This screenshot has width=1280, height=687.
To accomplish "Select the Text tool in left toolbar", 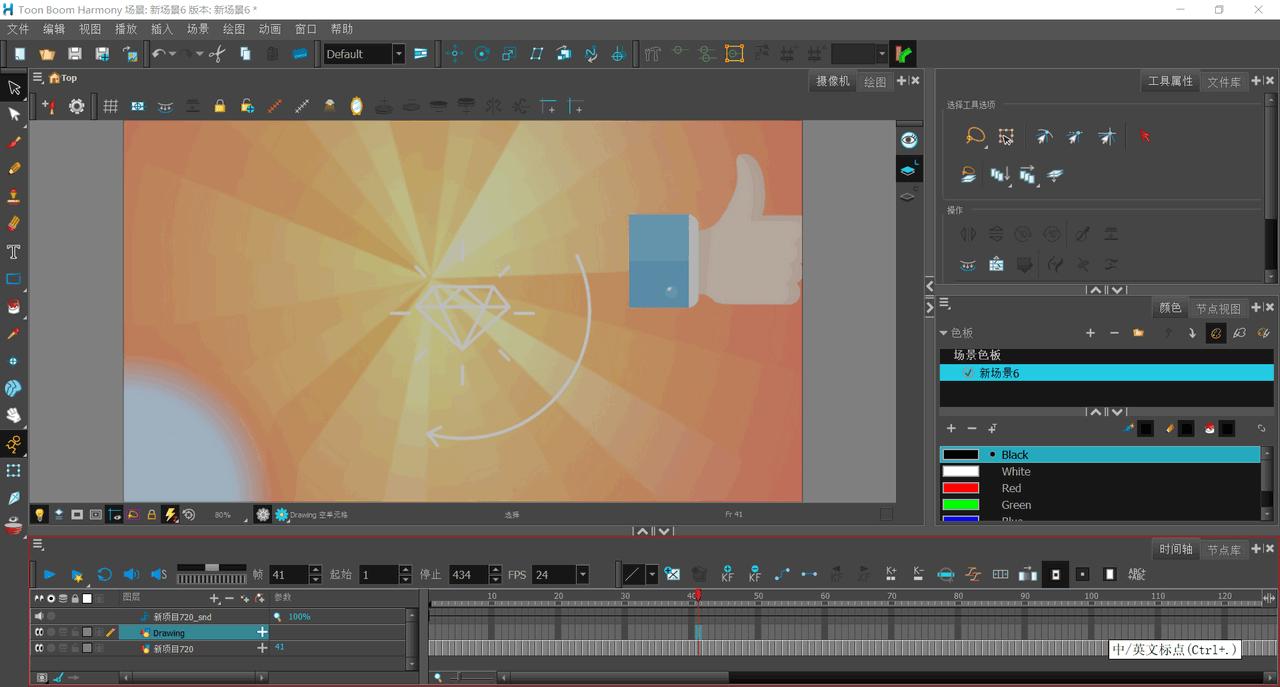I will 14,252.
